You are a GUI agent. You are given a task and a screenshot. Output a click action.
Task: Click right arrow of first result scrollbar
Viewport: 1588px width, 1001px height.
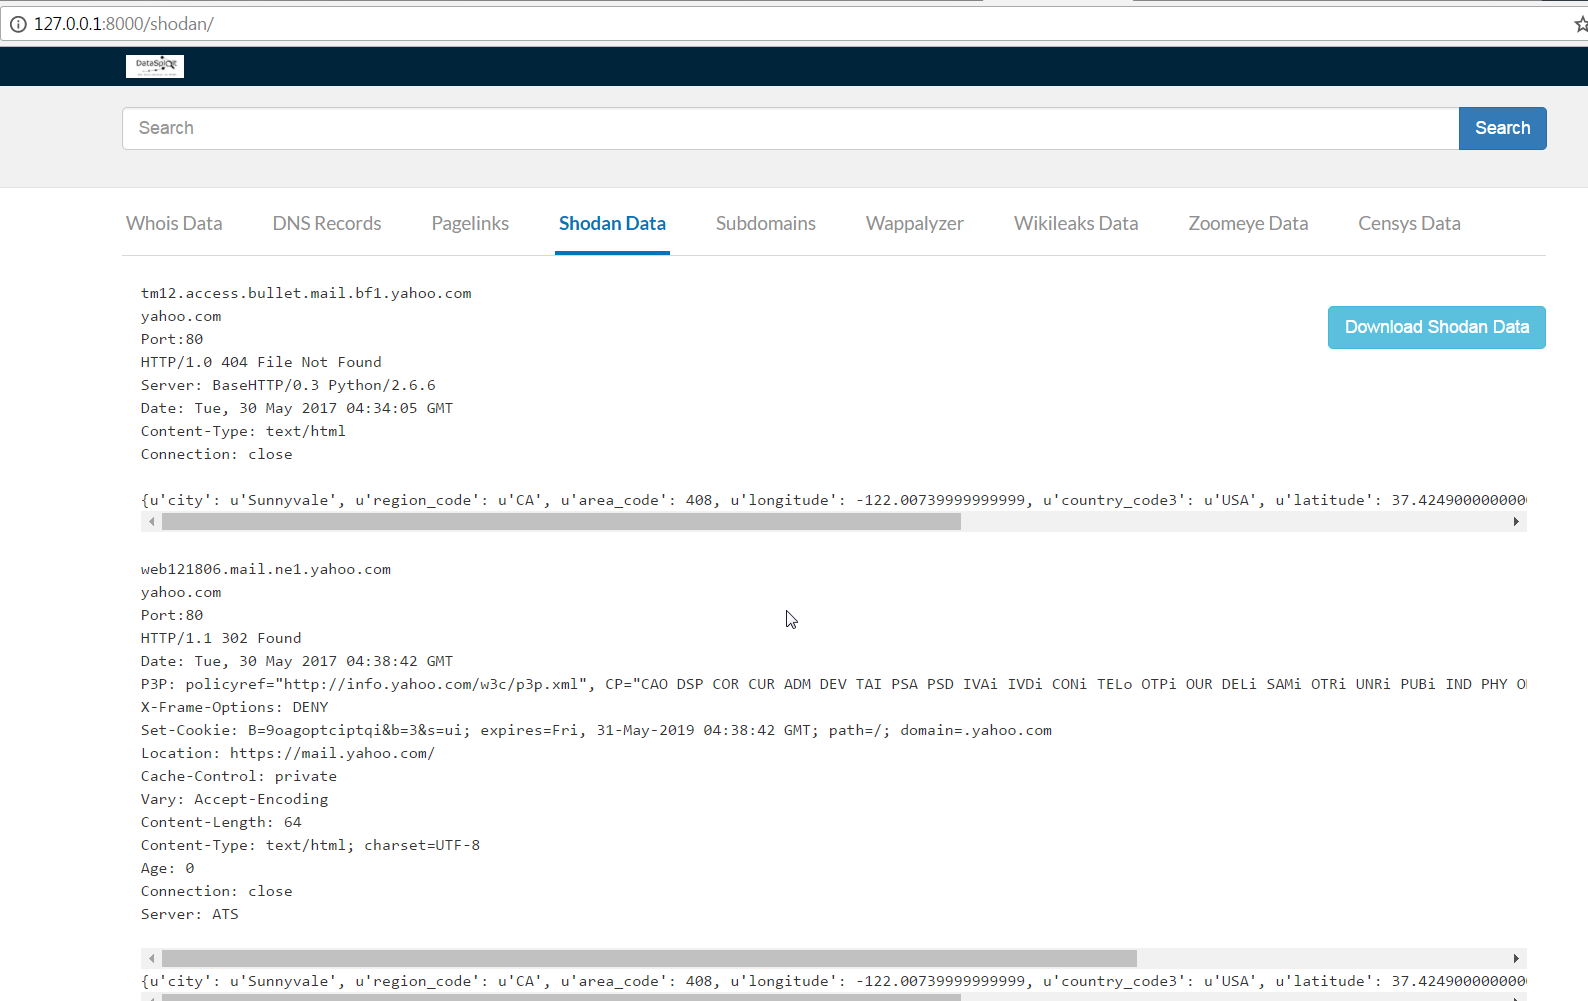1516,522
